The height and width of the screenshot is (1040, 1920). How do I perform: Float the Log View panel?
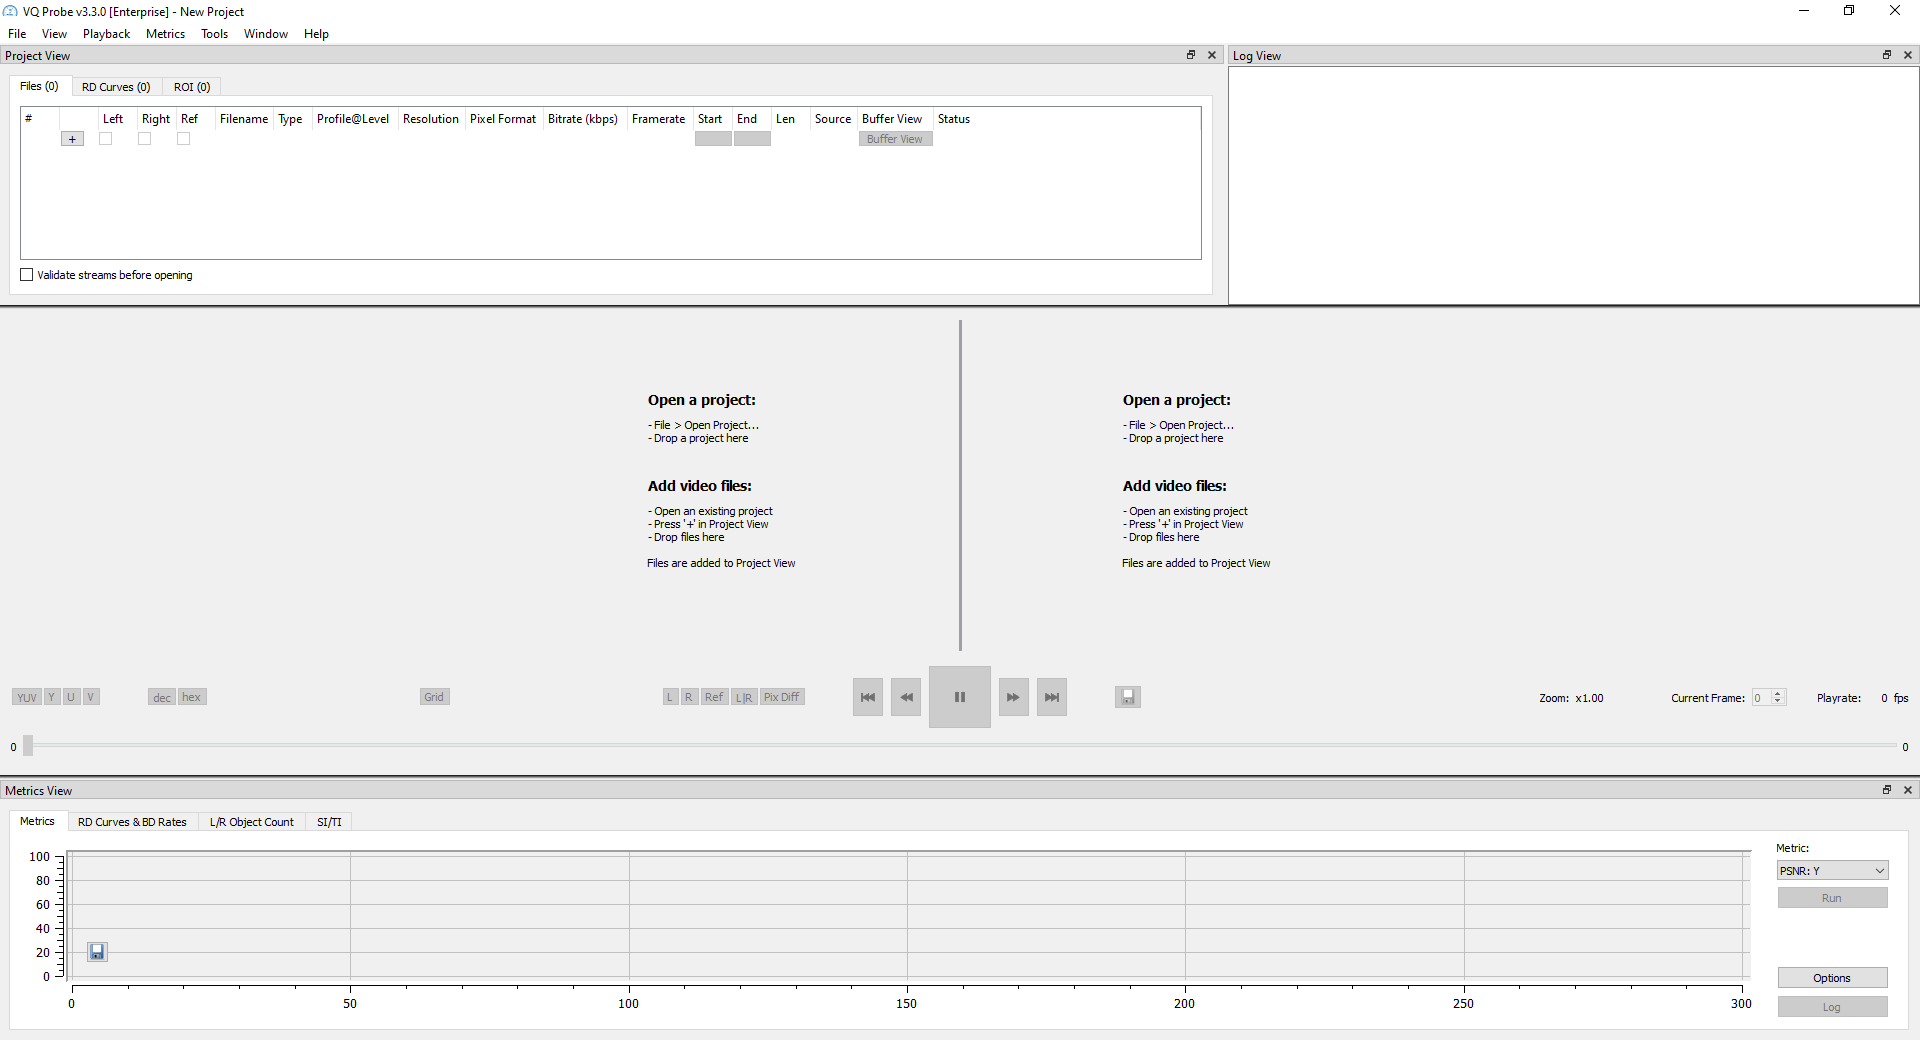(x=1887, y=55)
